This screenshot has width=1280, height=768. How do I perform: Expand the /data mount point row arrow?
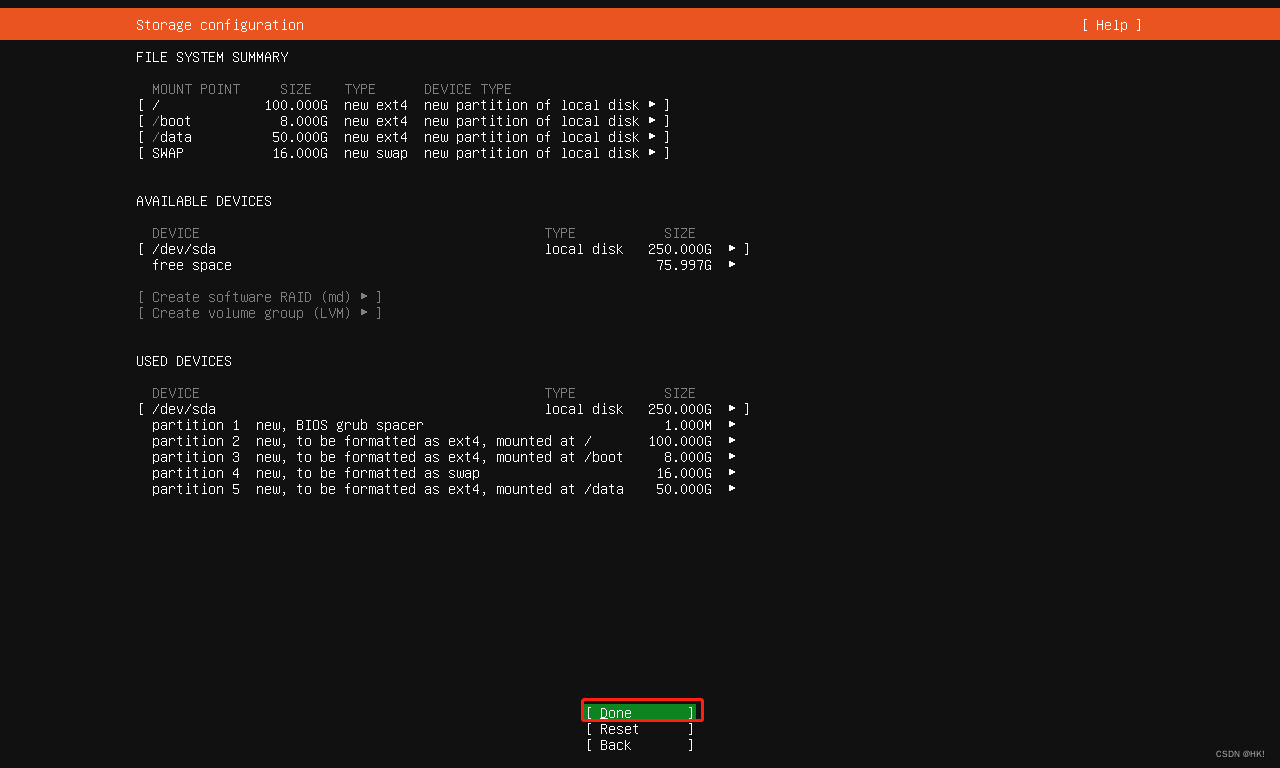[x=652, y=136]
